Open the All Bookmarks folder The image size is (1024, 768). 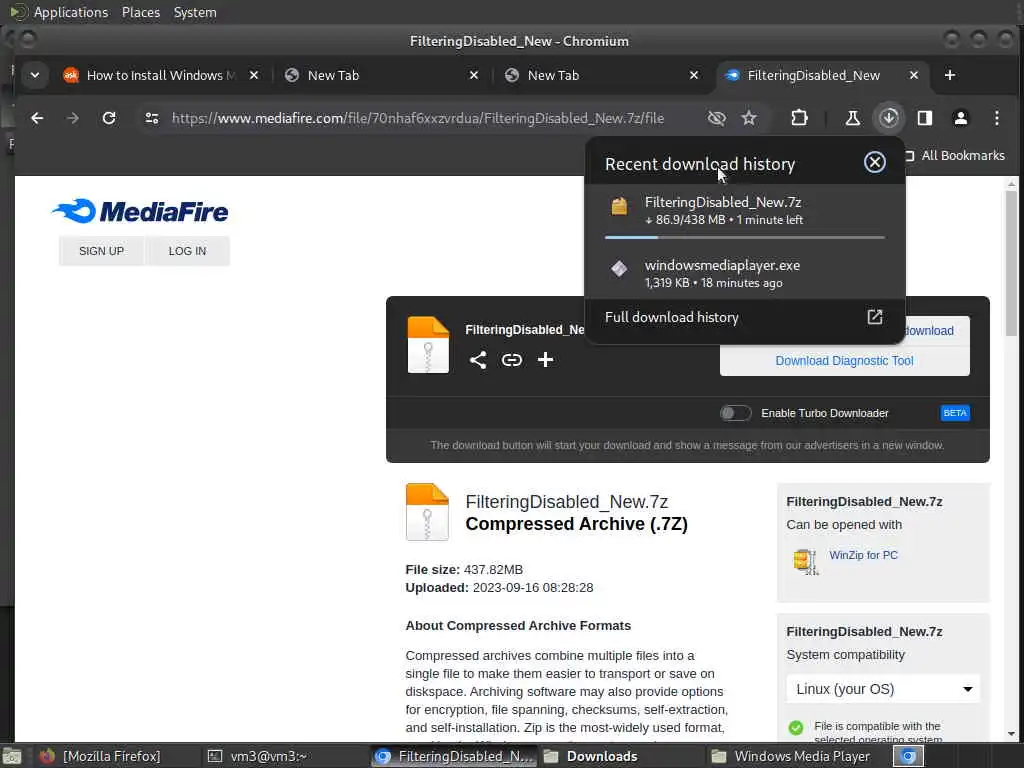(955, 155)
